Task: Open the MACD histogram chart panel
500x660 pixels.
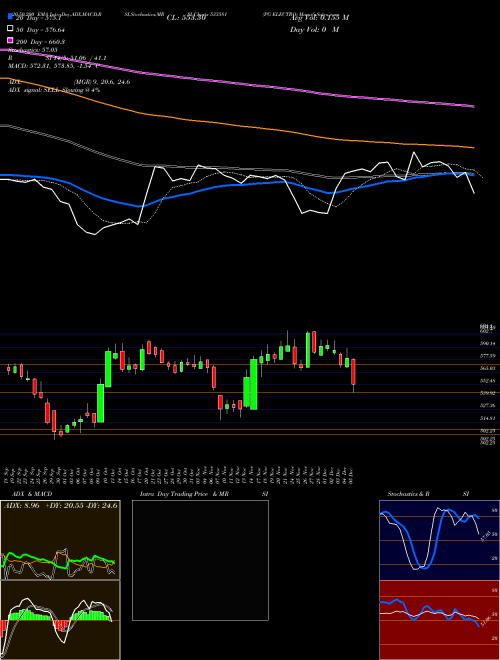Action: 60,620
